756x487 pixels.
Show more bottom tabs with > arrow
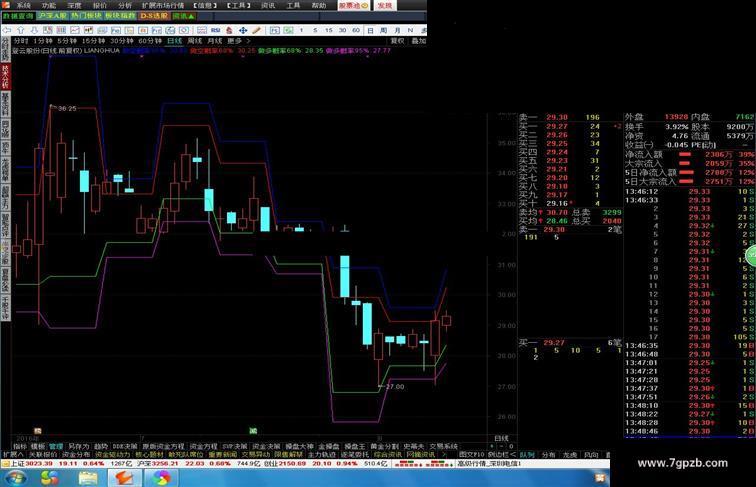point(444,455)
